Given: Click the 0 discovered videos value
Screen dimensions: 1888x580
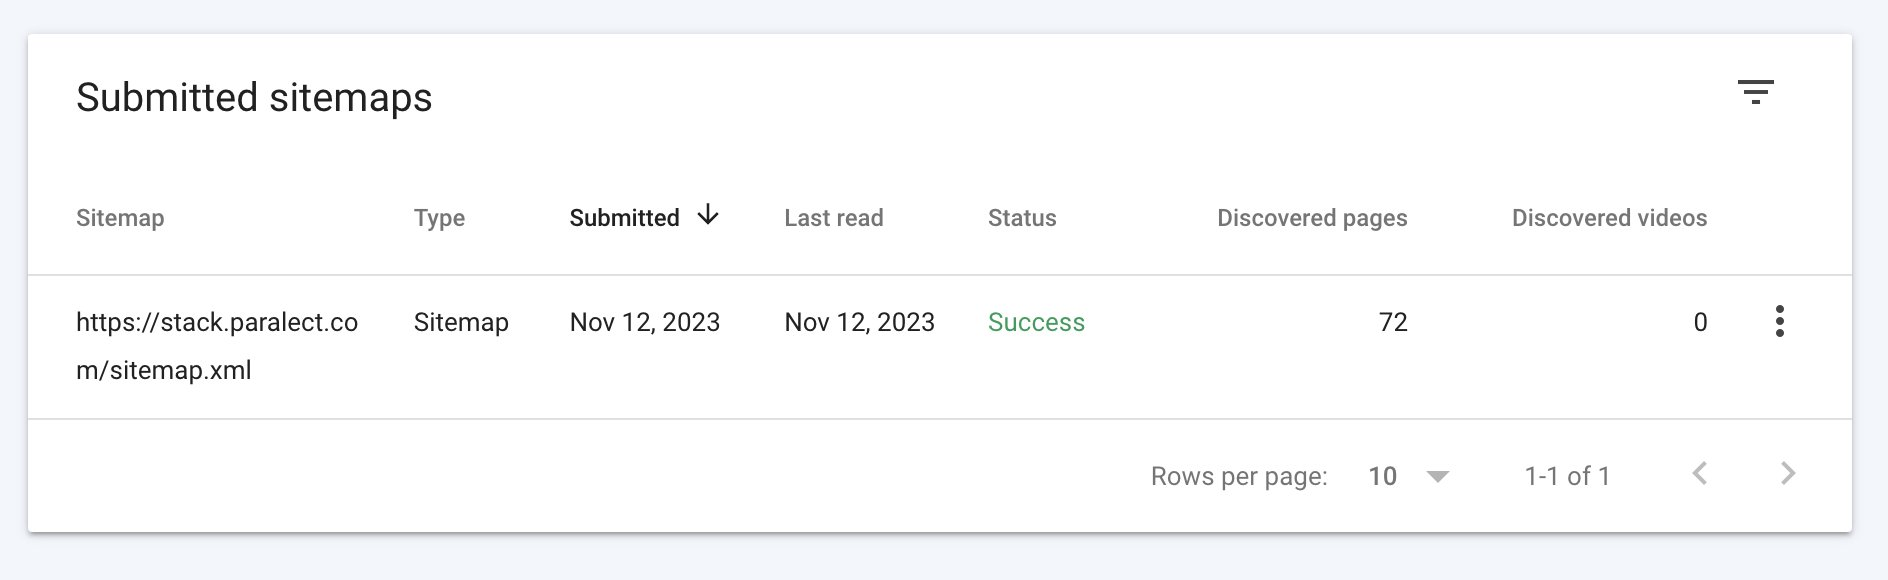Looking at the screenshot, I should click(1699, 322).
